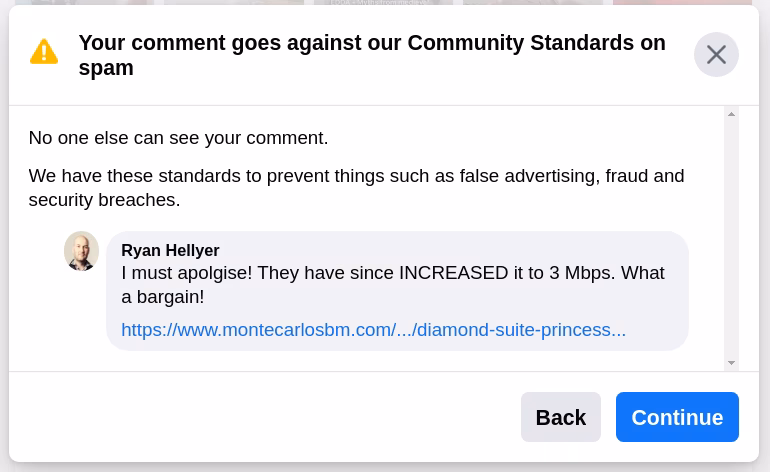770x472 pixels.
Task: Click the Ryan Hellyer name
Action: click(x=170, y=250)
